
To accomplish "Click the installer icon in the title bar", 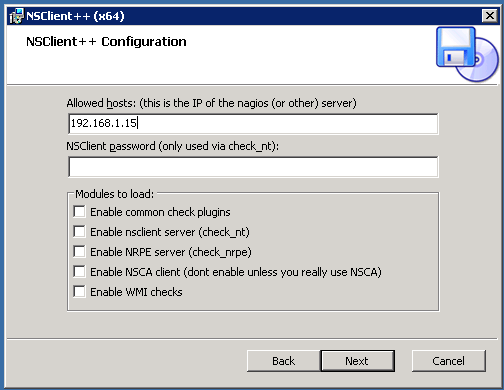I will pyautogui.click(x=16, y=16).
